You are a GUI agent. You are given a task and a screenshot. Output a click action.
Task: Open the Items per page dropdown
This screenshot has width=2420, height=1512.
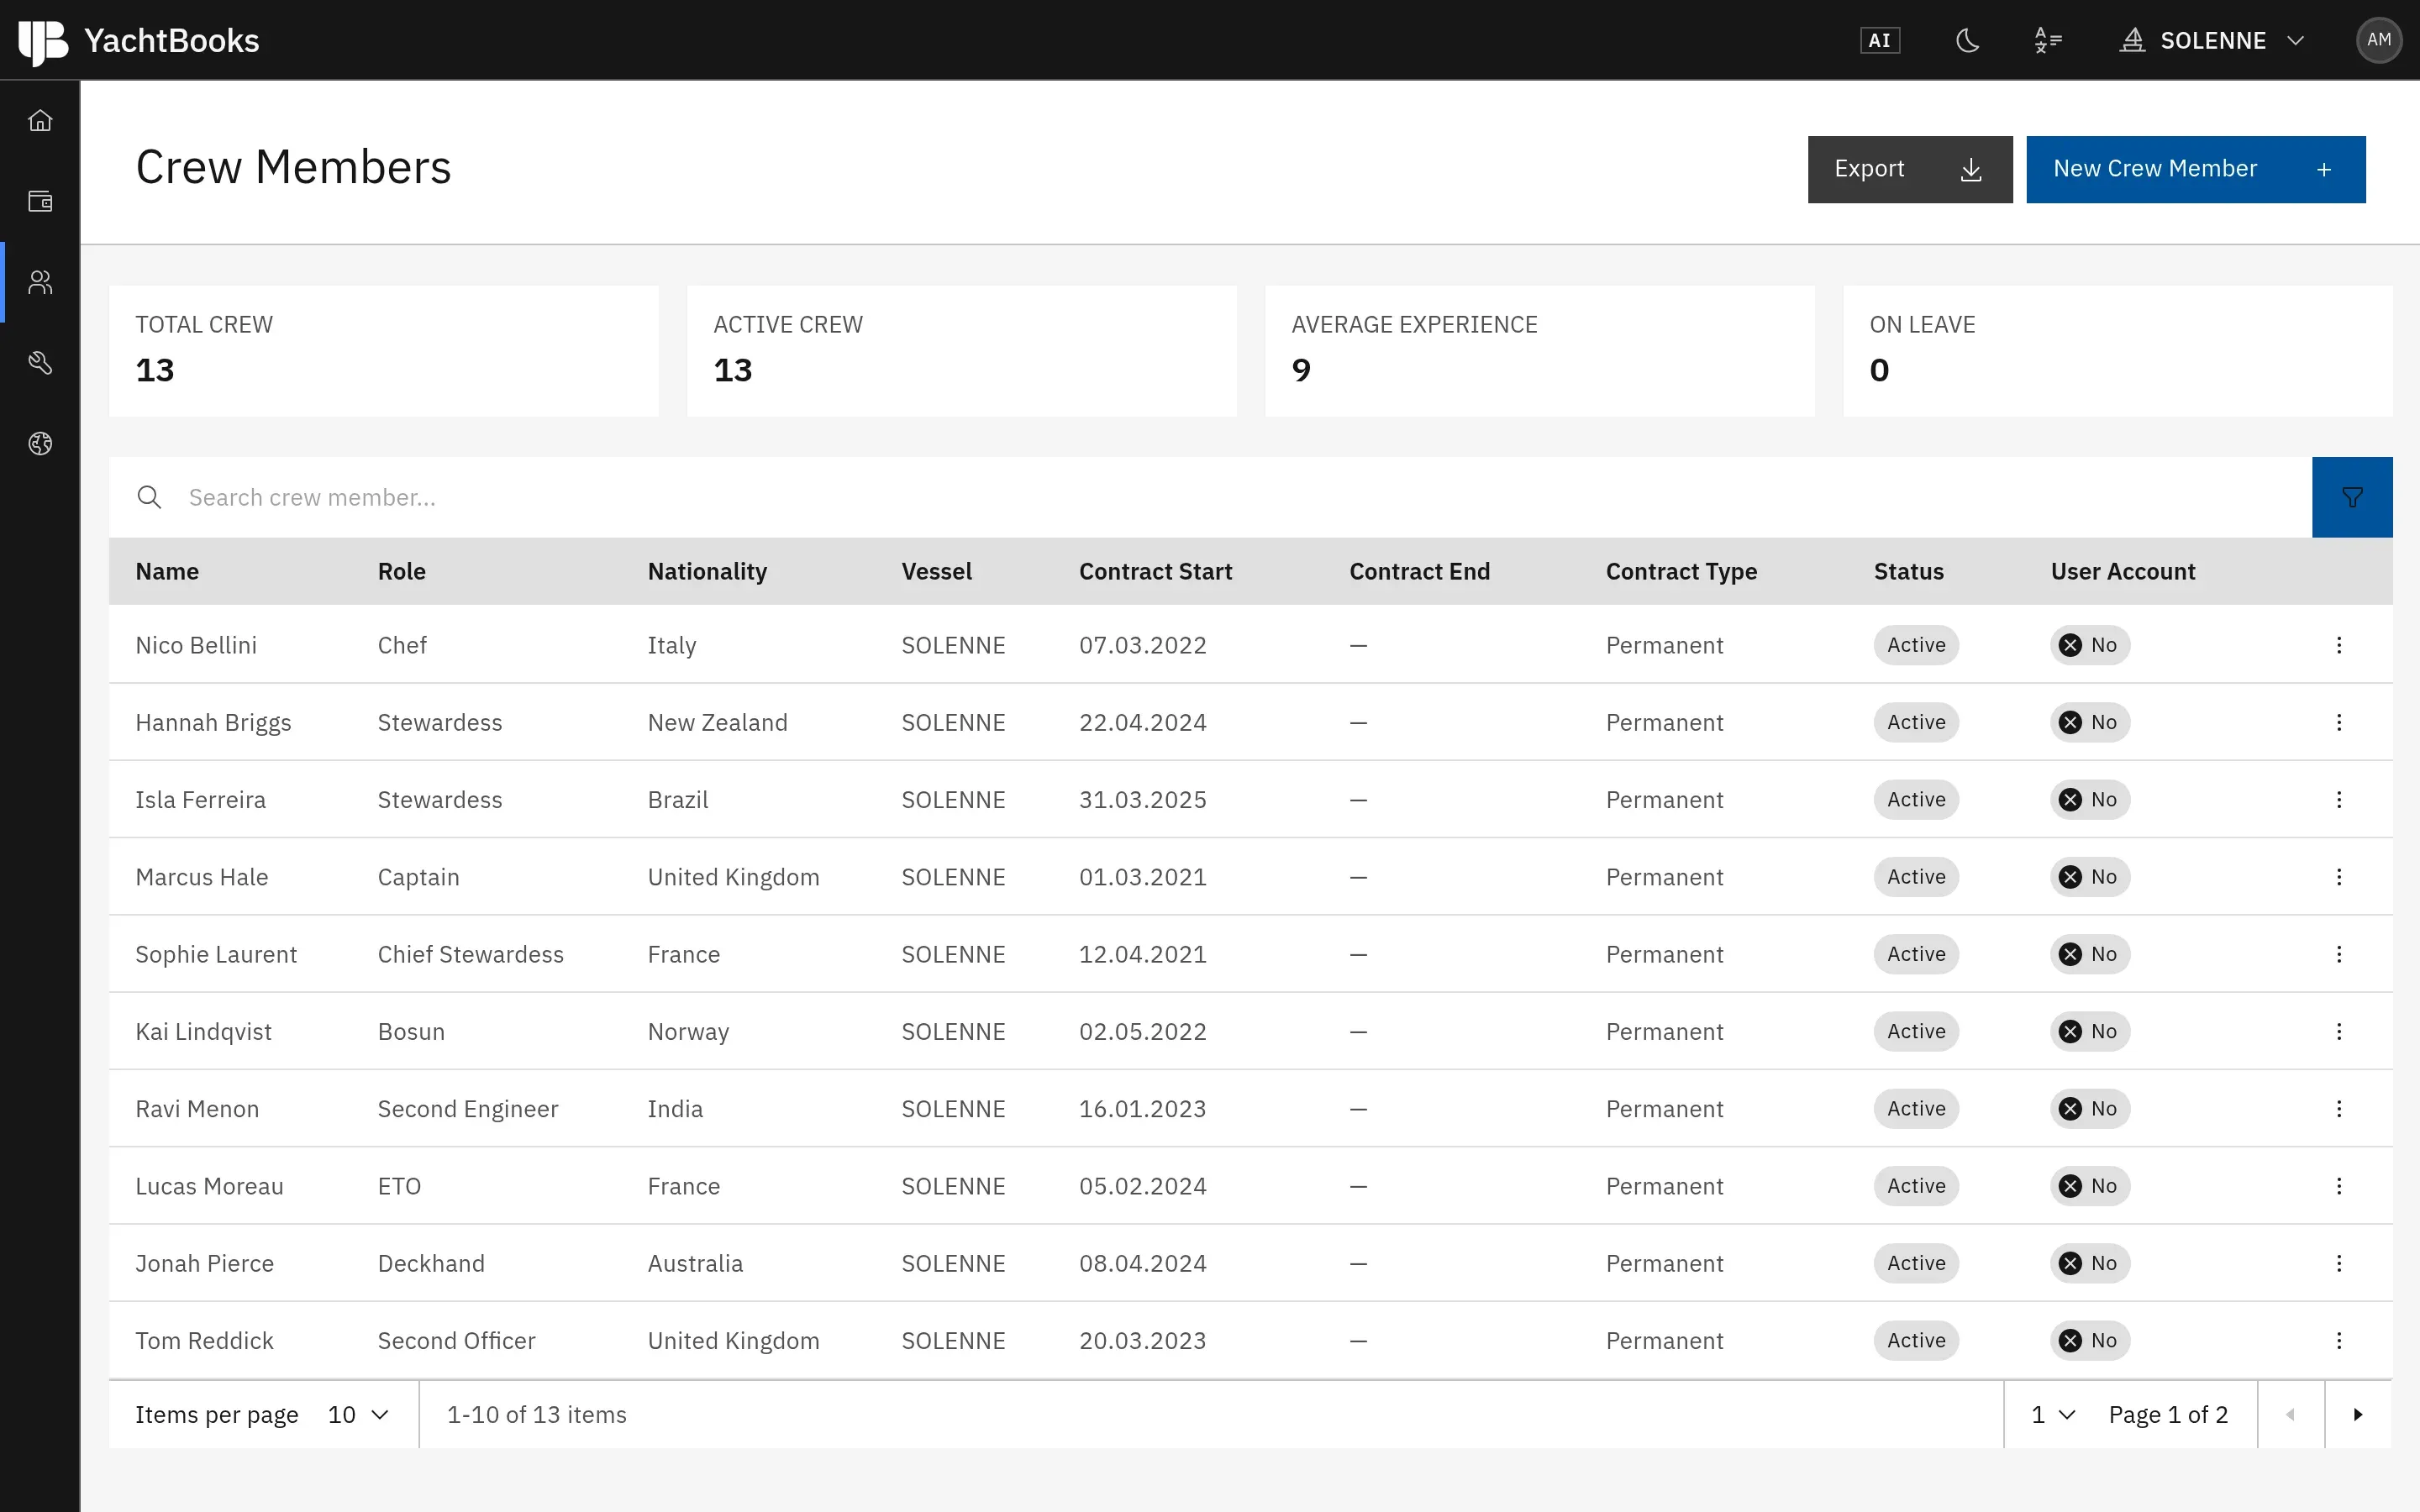point(358,1414)
